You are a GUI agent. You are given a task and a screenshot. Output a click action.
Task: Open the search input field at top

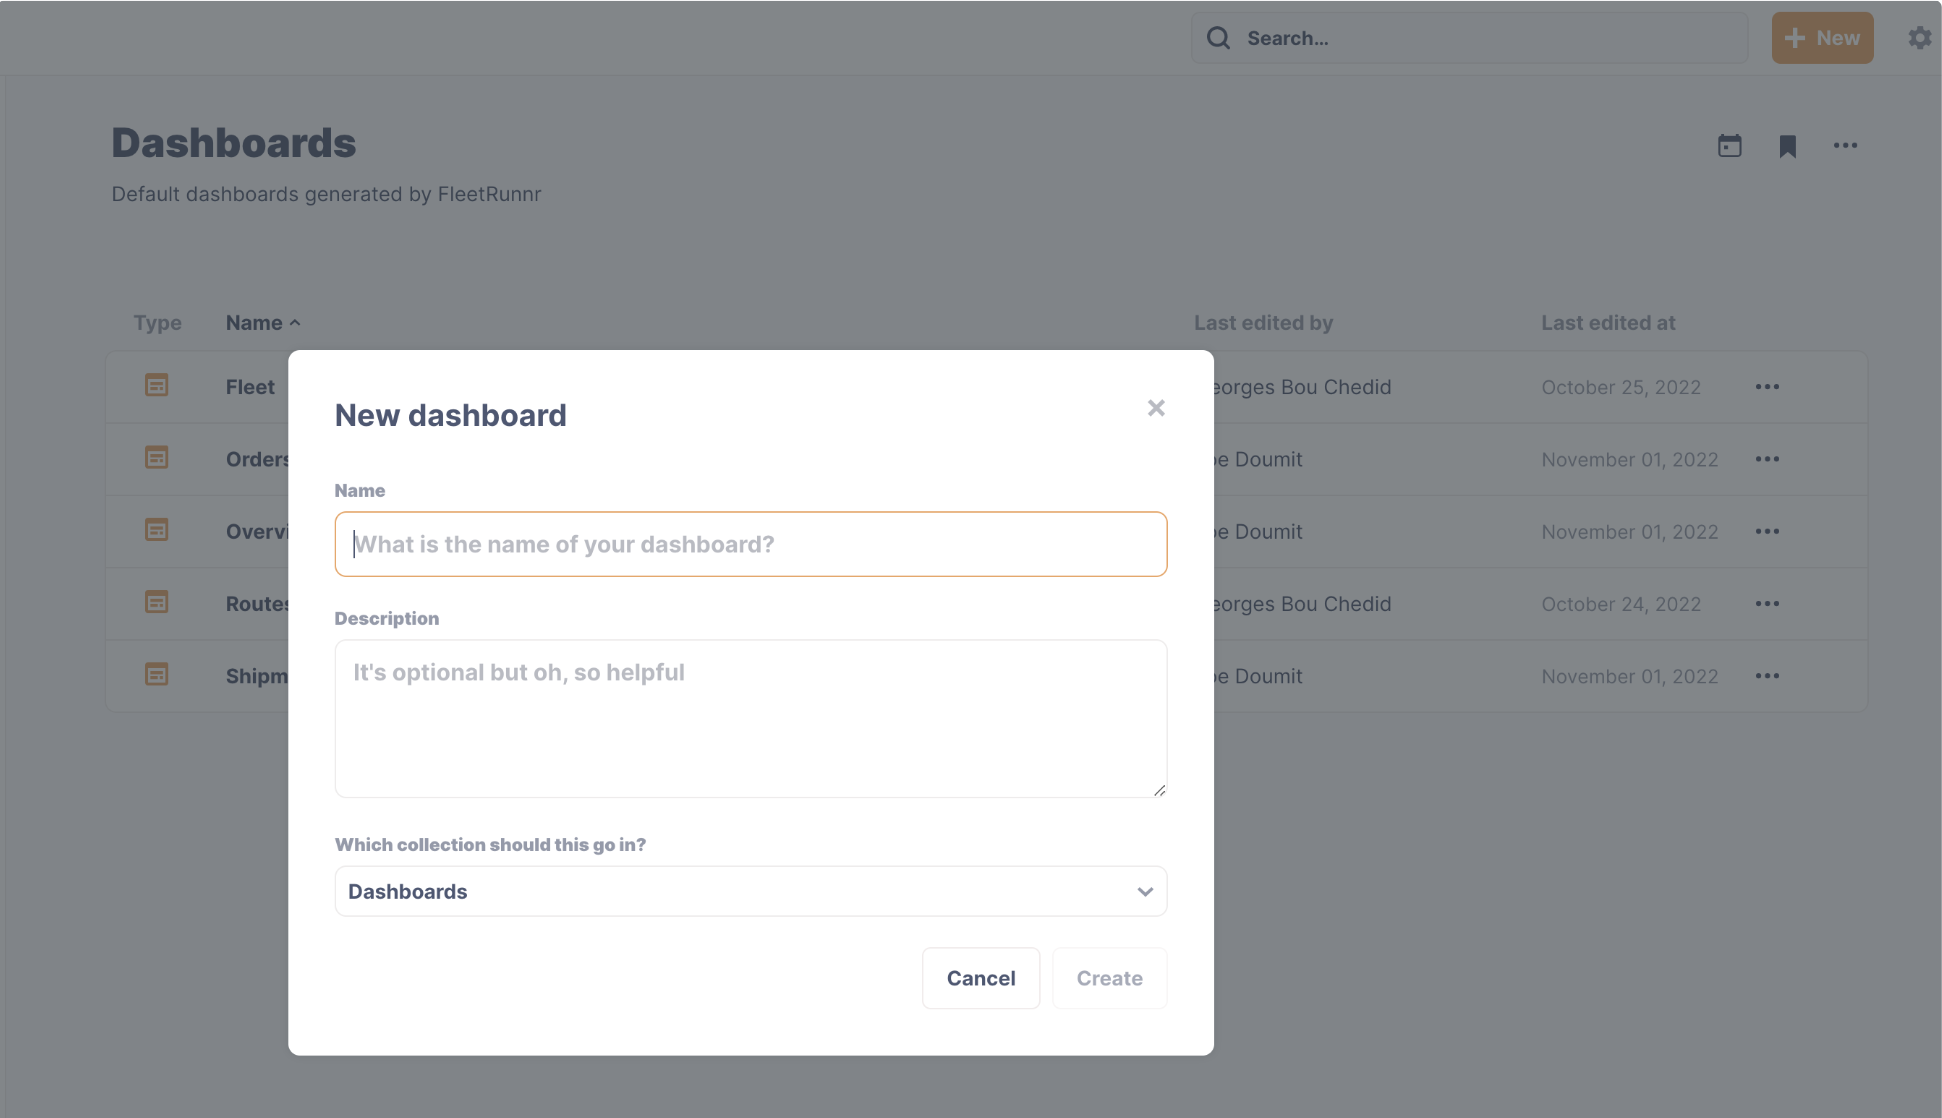click(x=1469, y=37)
